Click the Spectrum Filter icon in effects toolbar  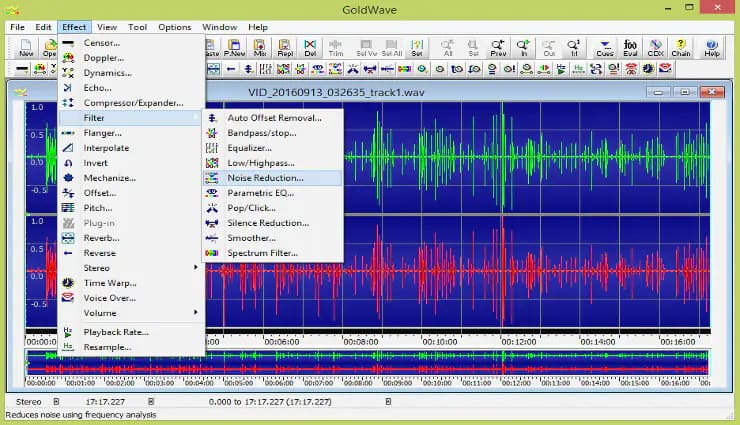[404, 69]
